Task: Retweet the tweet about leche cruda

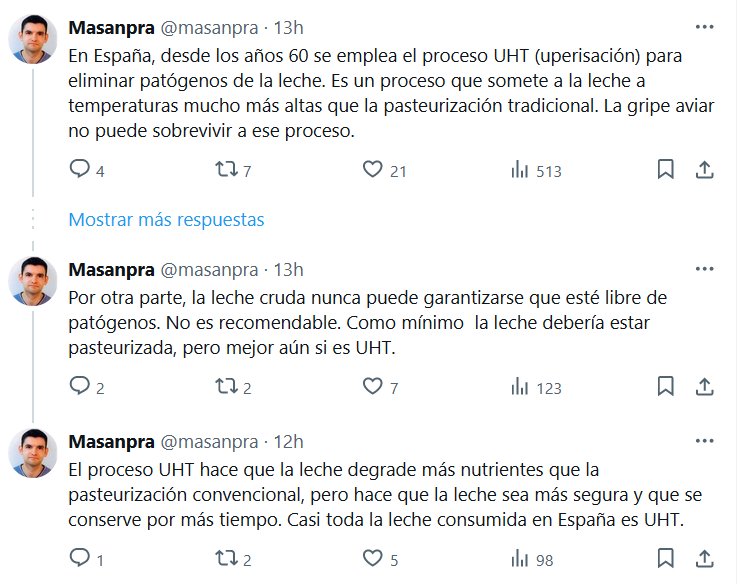Action: pyautogui.click(x=227, y=387)
